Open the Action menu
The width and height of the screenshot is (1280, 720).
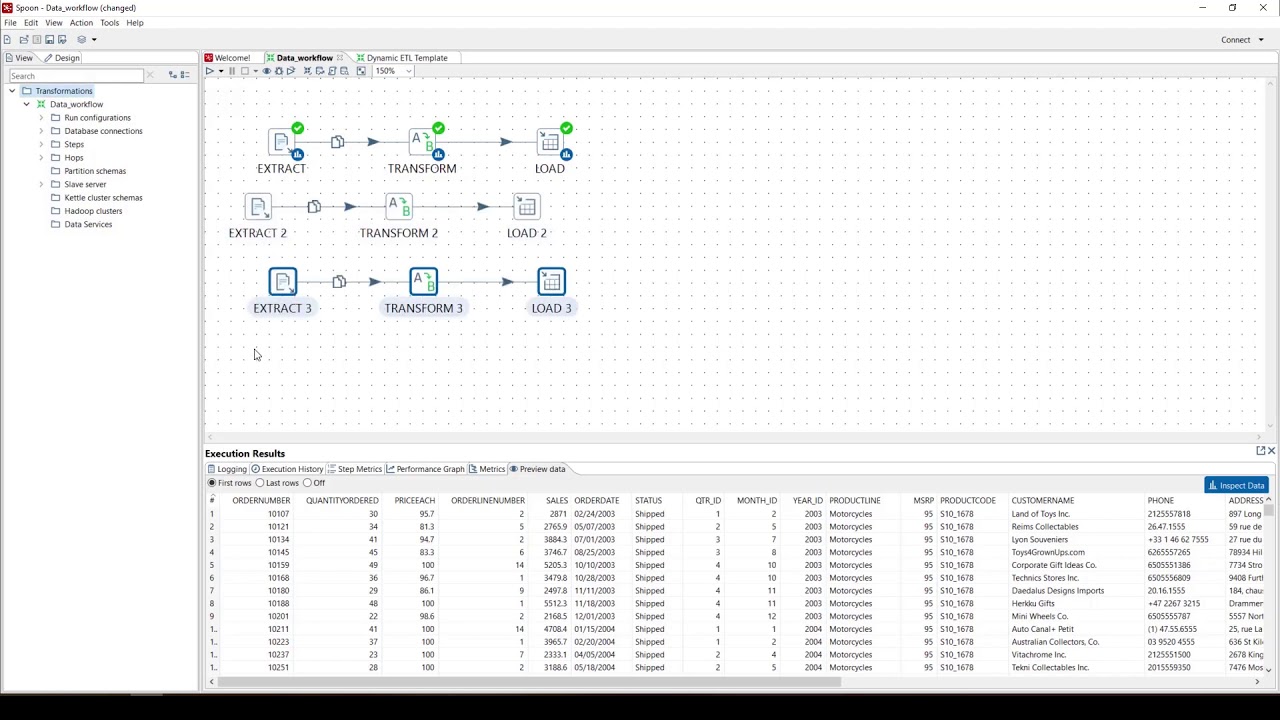tap(81, 23)
